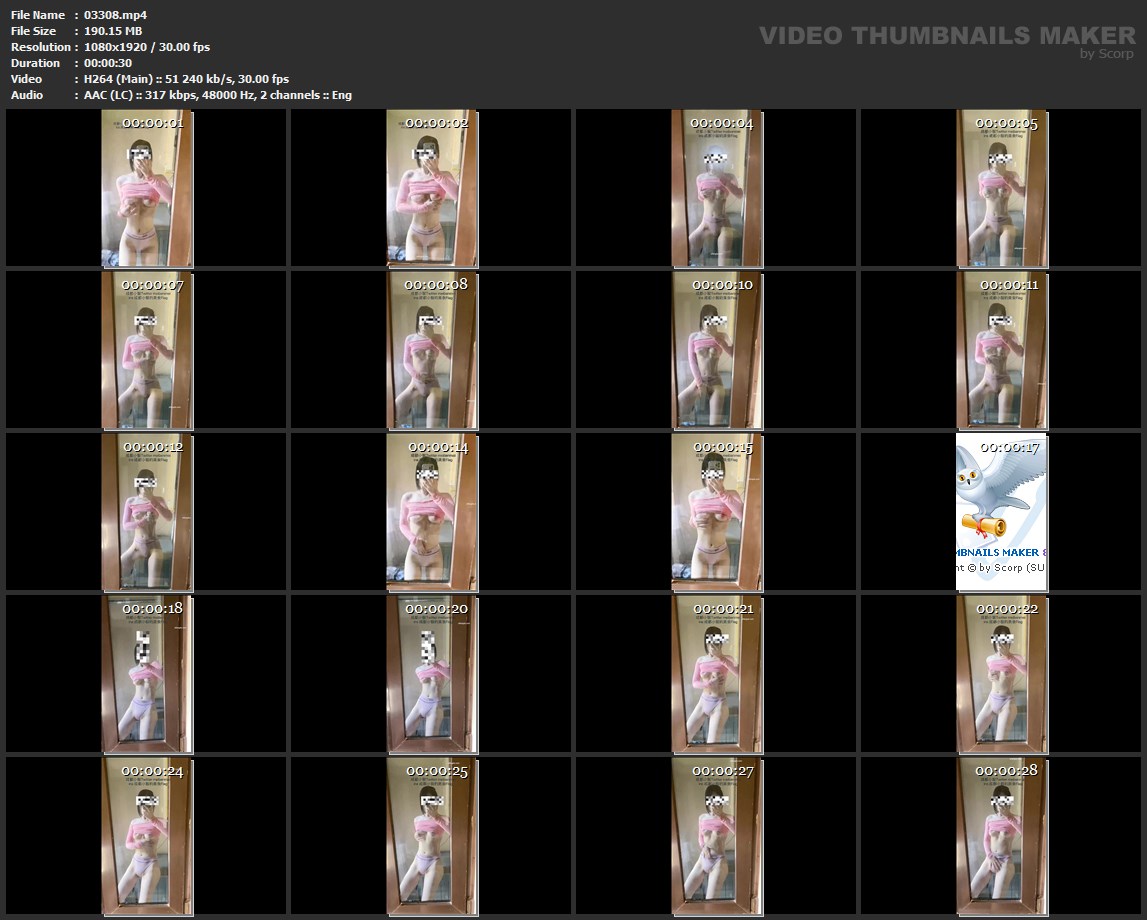Open the frame at 00:00:11
Viewport: 1147px width, 920px height.
click(1002, 350)
